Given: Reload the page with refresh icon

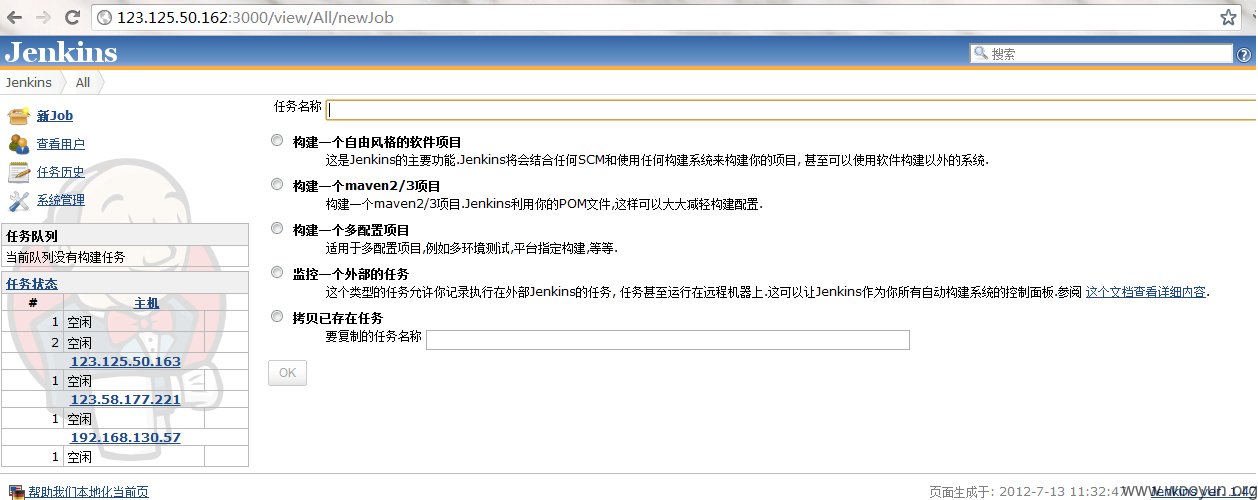Looking at the screenshot, I should (72, 17).
